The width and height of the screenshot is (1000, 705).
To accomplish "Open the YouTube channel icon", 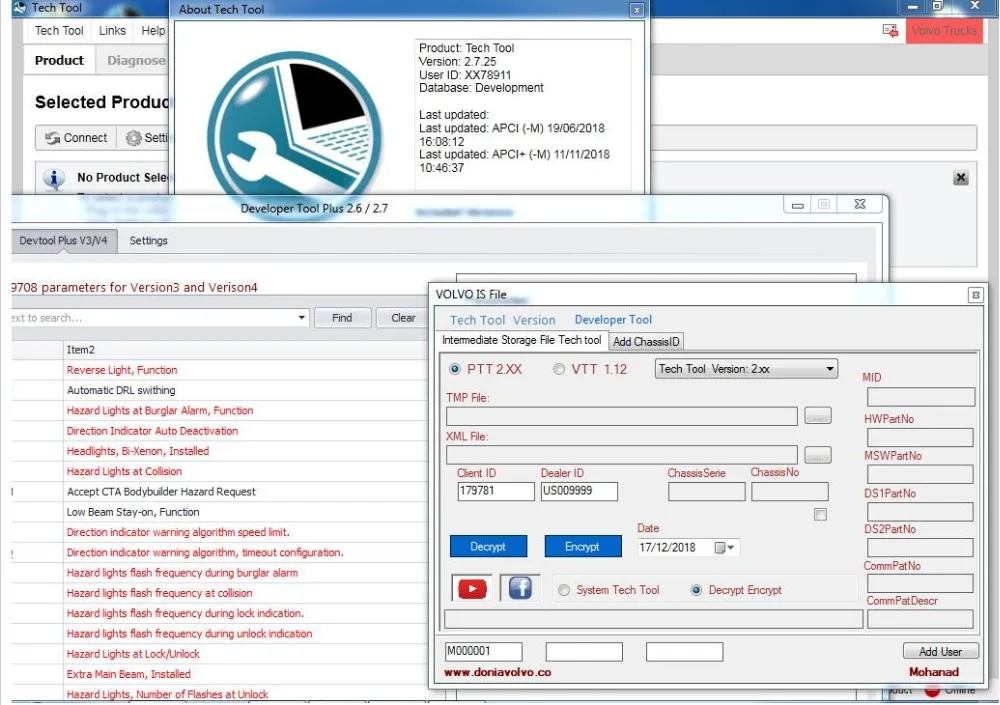I will point(471,589).
